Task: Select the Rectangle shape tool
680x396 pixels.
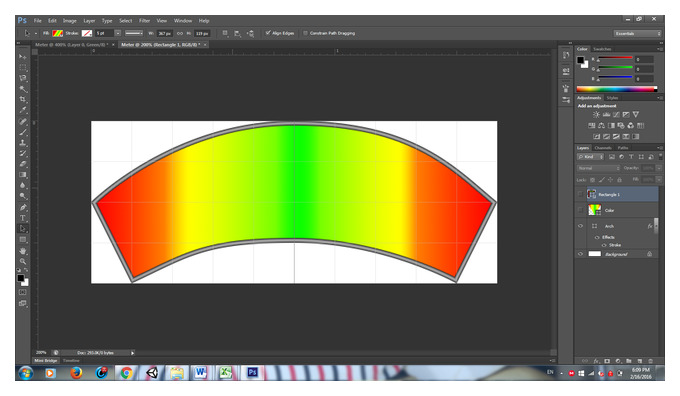Action: tap(23, 239)
